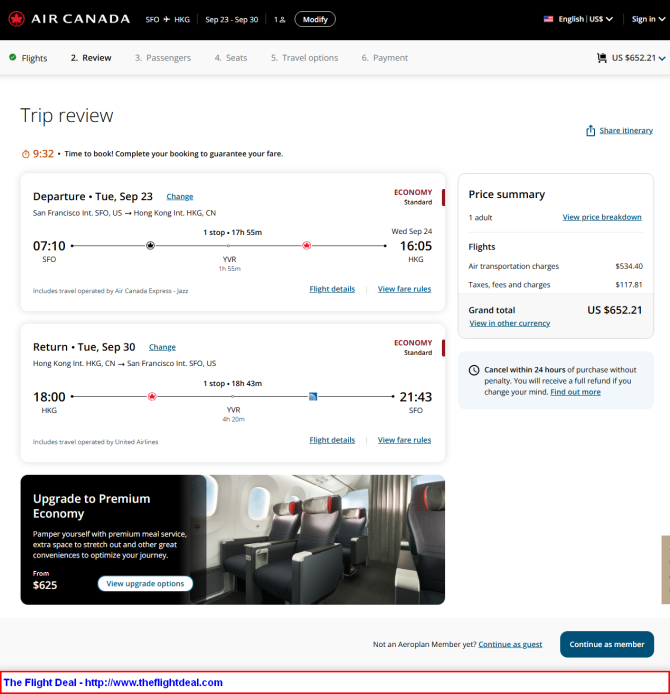Click the YVR 4h 20m layover label

pyautogui.click(x=233, y=414)
